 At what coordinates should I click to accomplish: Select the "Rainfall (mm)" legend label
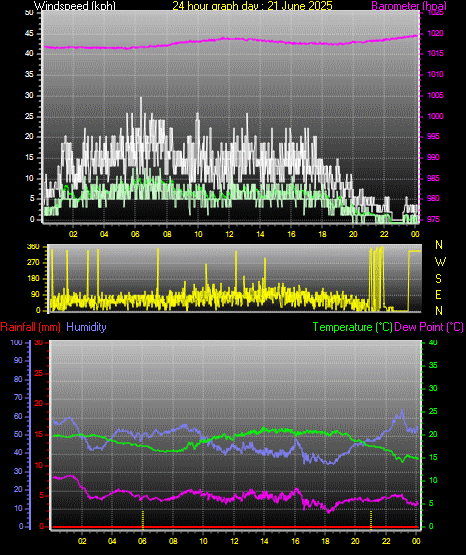point(30,327)
